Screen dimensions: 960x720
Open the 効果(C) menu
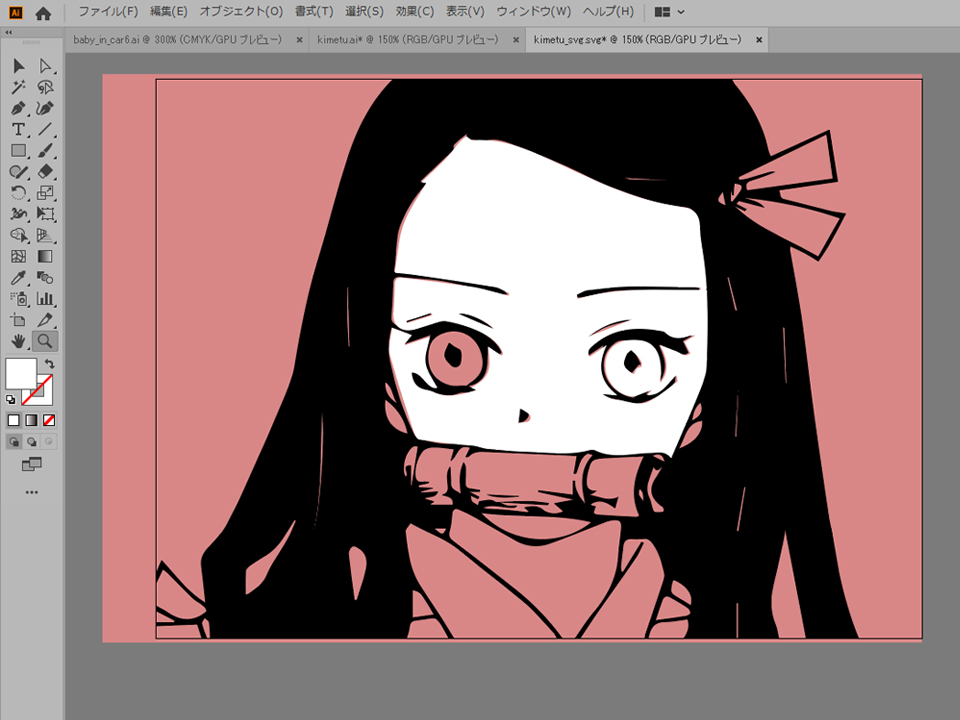pyautogui.click(x=415, y=12)
